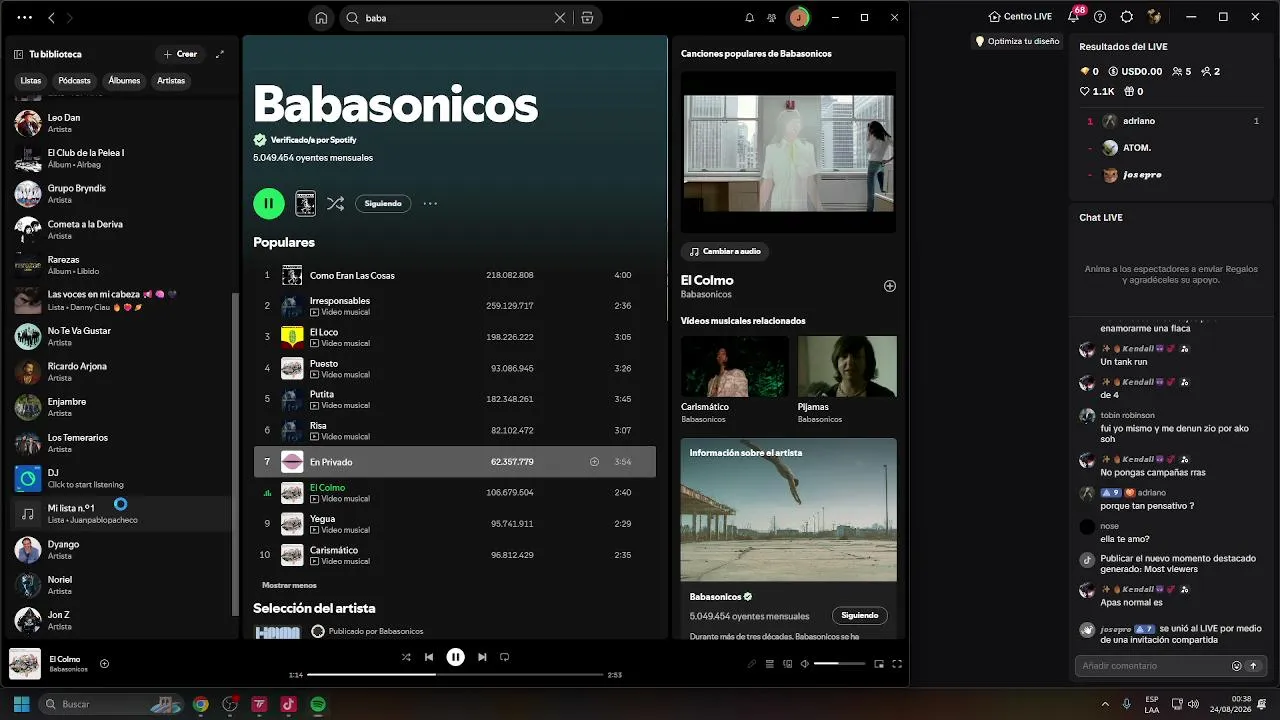Screen dimensions: 1280x720
Task: Select the El Loco track row
Action: [455, 337]
